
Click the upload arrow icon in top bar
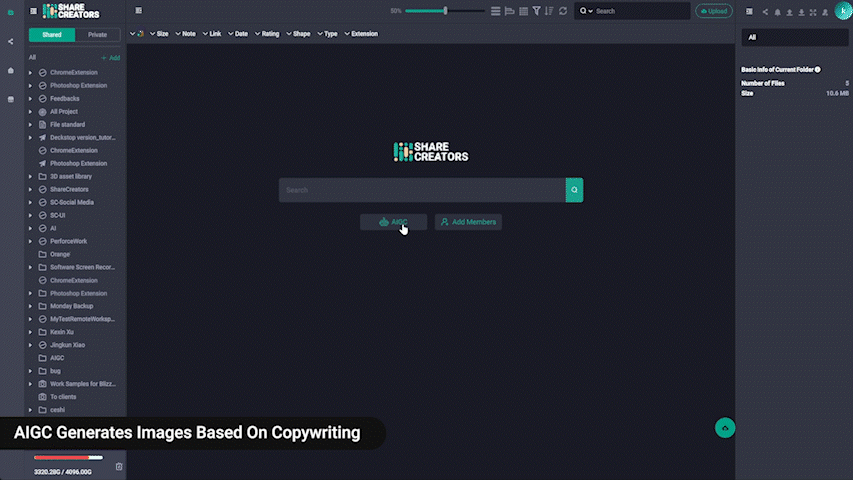tap(789, 12)
